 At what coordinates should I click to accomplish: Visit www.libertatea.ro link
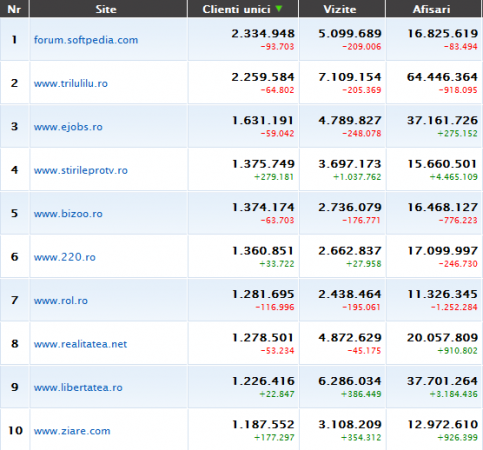pos(78,387)
